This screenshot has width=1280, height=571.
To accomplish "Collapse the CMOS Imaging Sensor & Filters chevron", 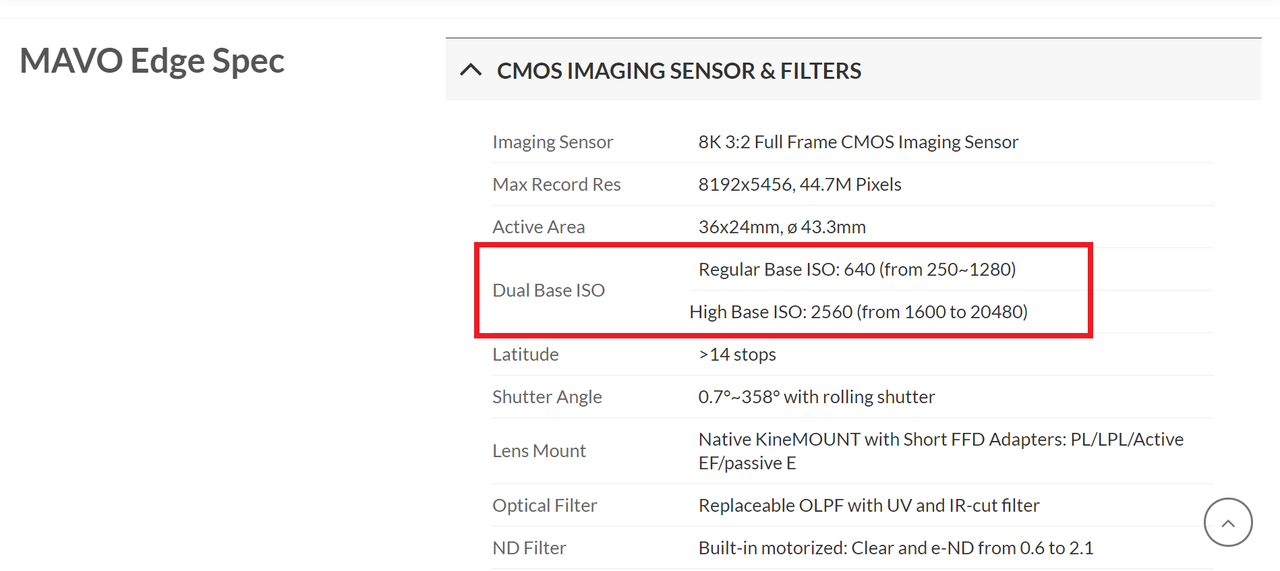I will [x=469, y=71].
